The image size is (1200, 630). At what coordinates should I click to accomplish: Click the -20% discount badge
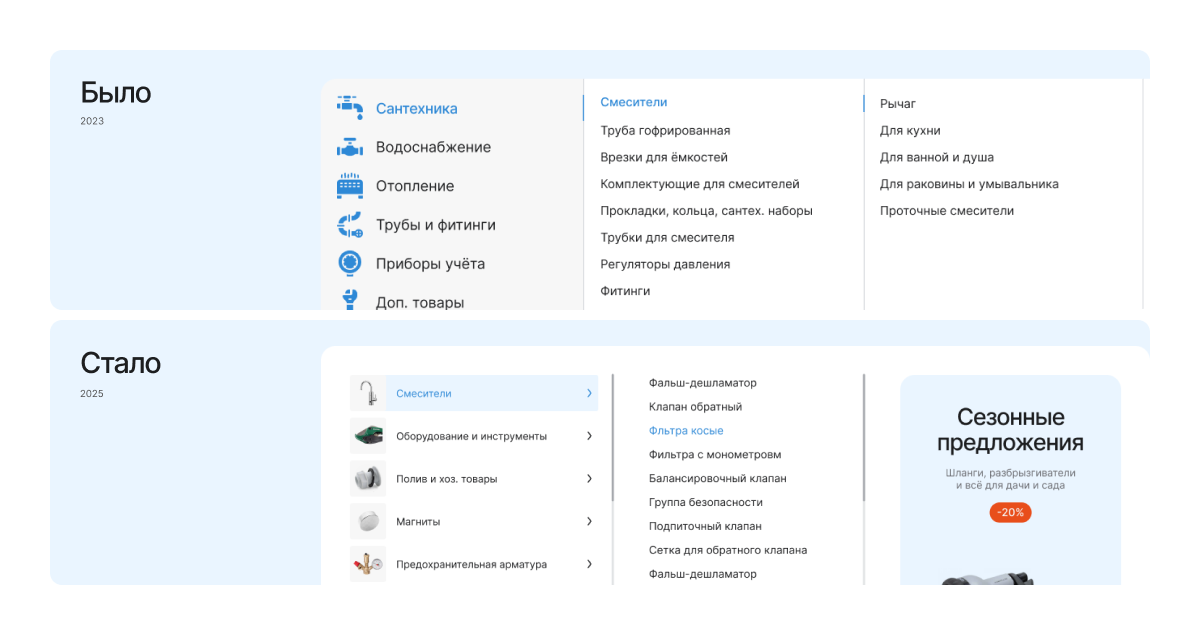[1010, 512]
